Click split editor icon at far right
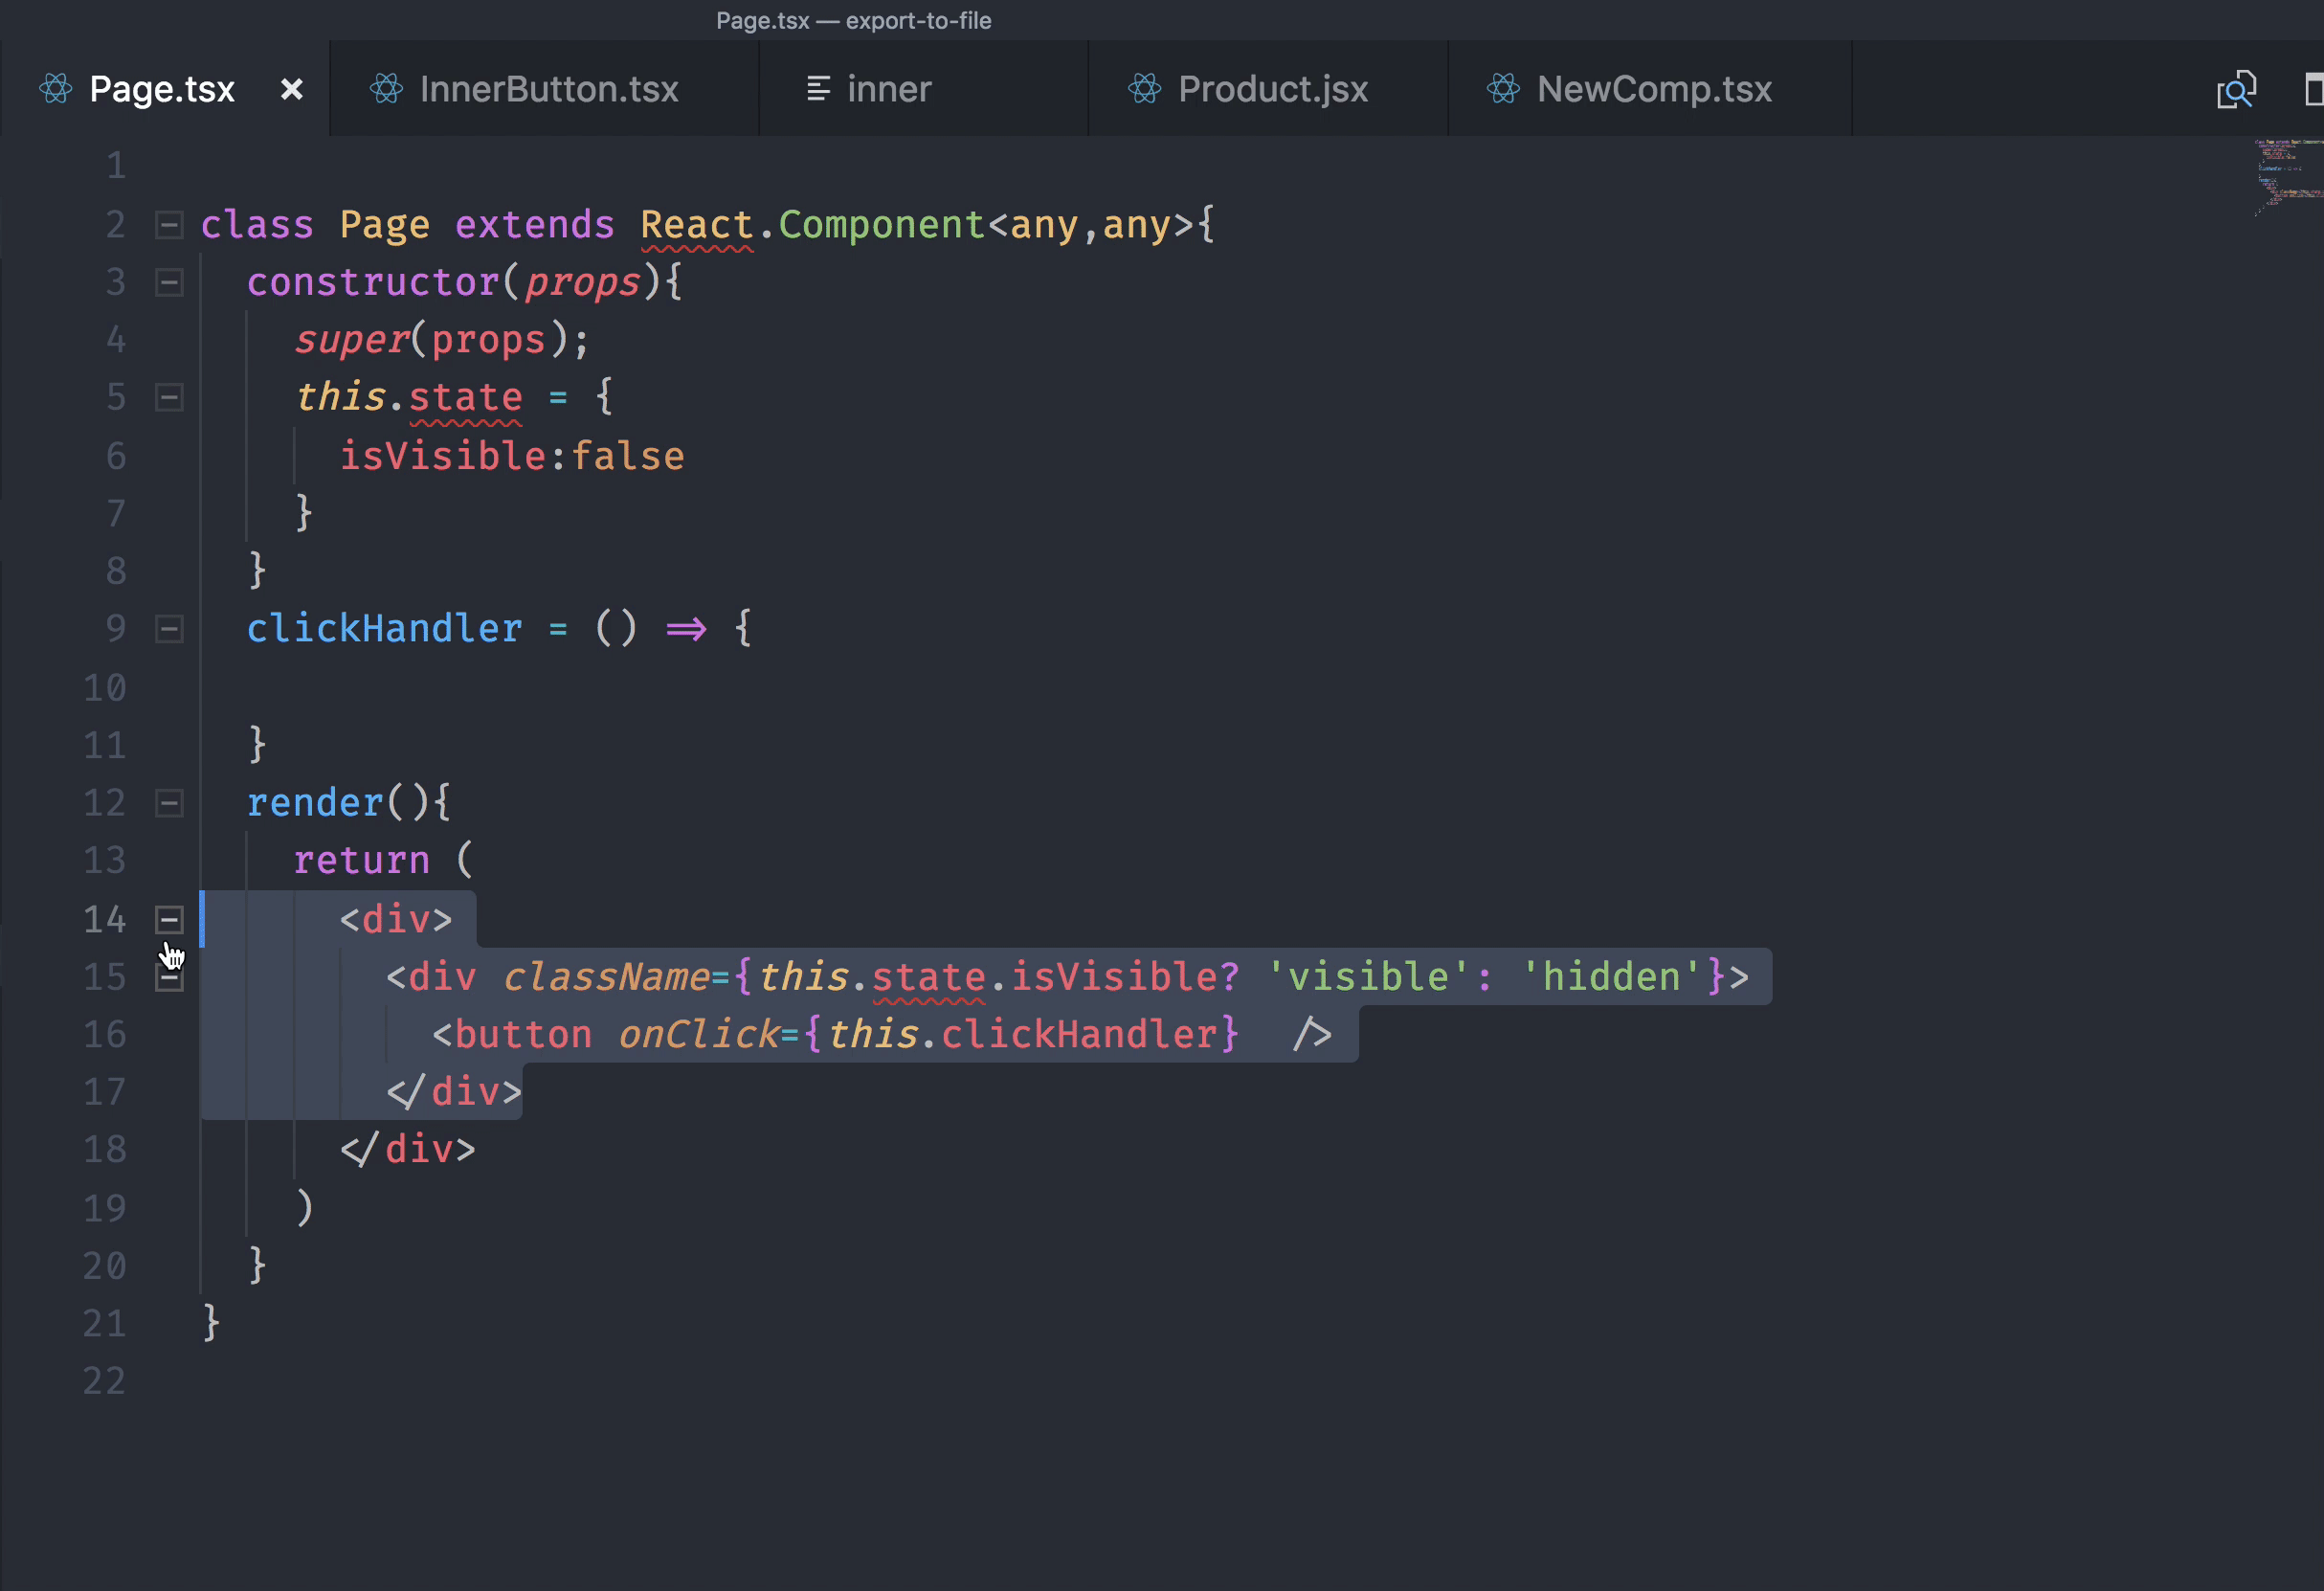The height and width of the screenshot is (1591, 2324). click(x=2314, y=90)
